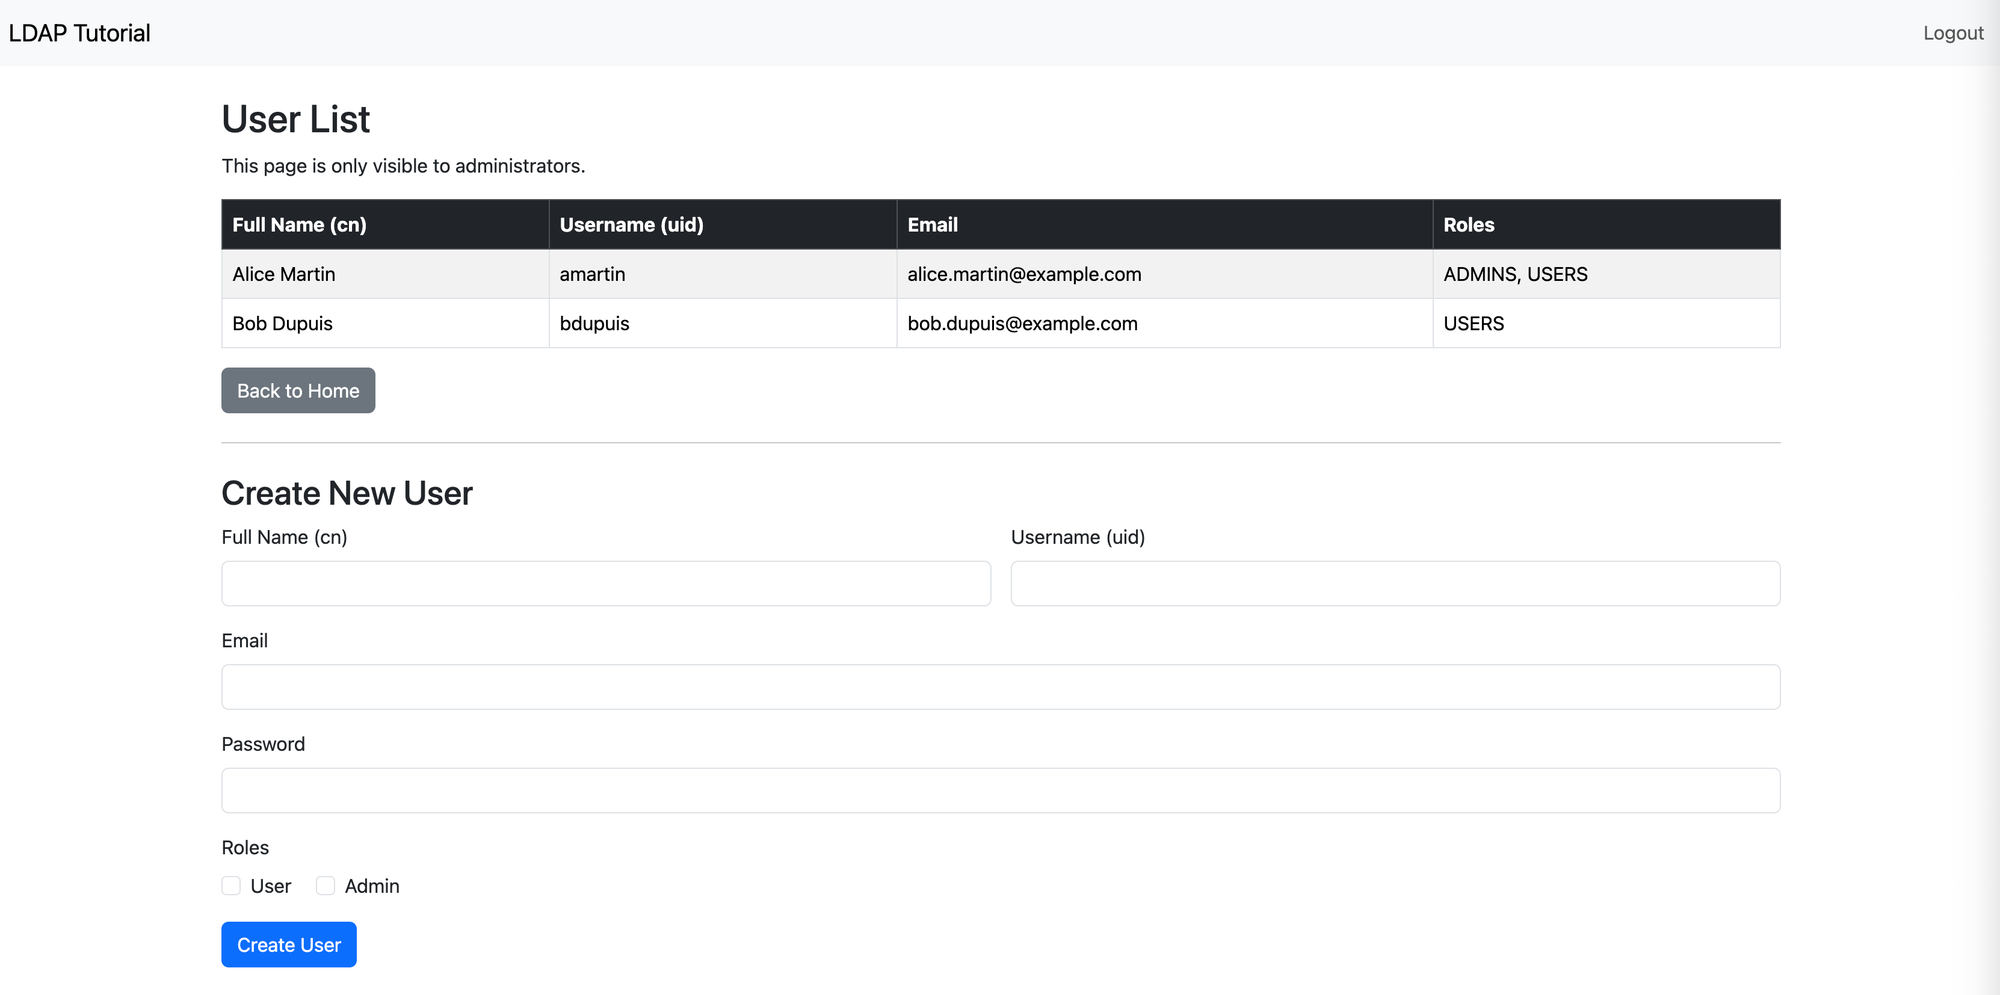Click the Full Name (cn) column header
Viewport: 2000px width, 995px height.
[299, 225]
